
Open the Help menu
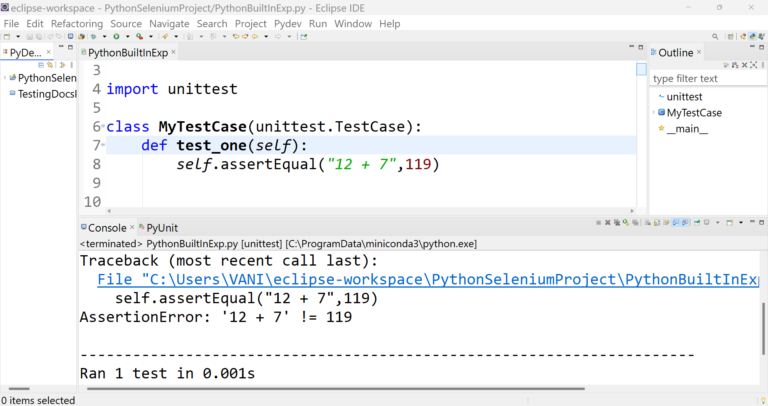389,24
